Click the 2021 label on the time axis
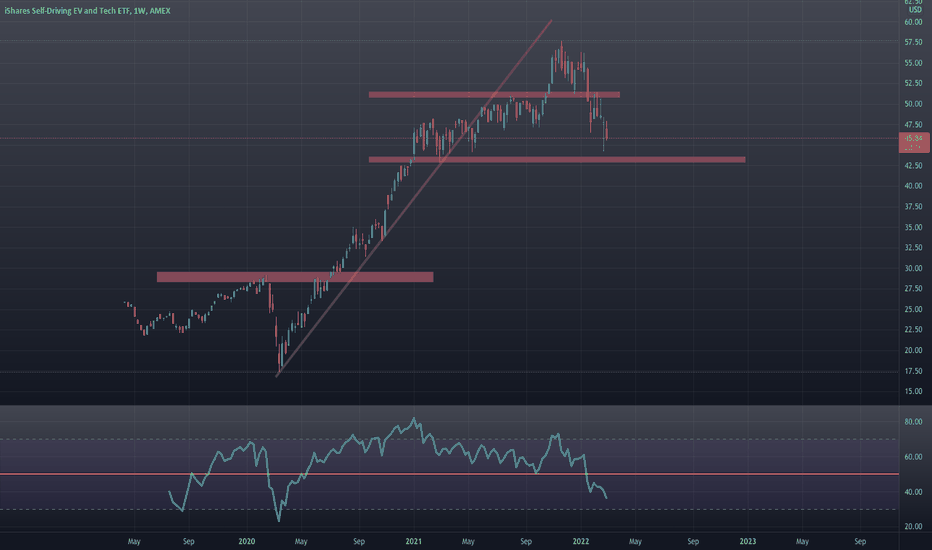 tap(414, 542)
